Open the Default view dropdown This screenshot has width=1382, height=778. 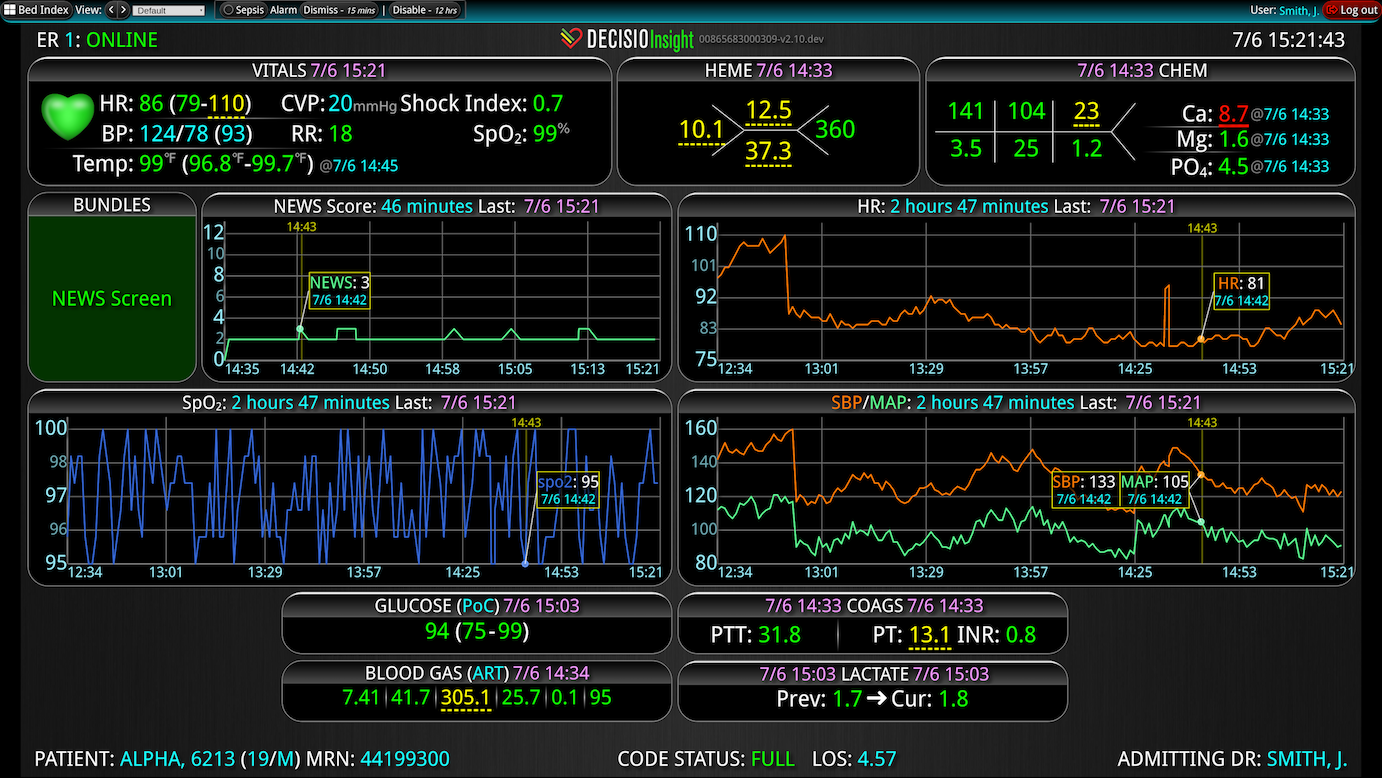[168, 10]
